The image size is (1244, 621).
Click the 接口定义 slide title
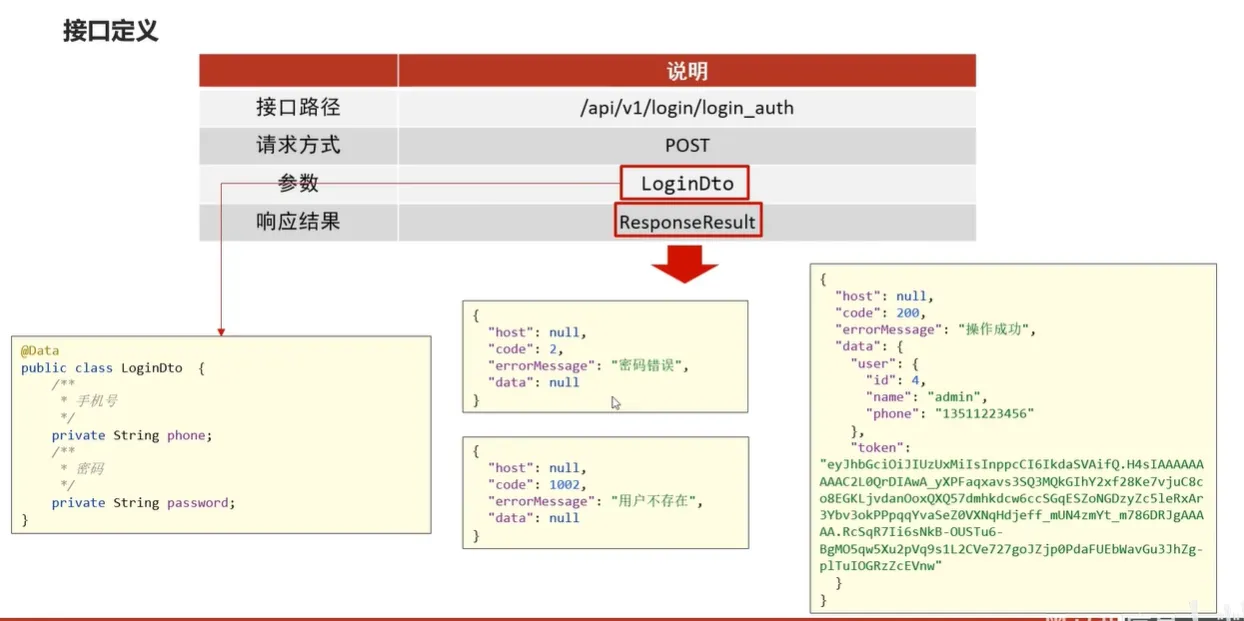click(x=111, y=31)
